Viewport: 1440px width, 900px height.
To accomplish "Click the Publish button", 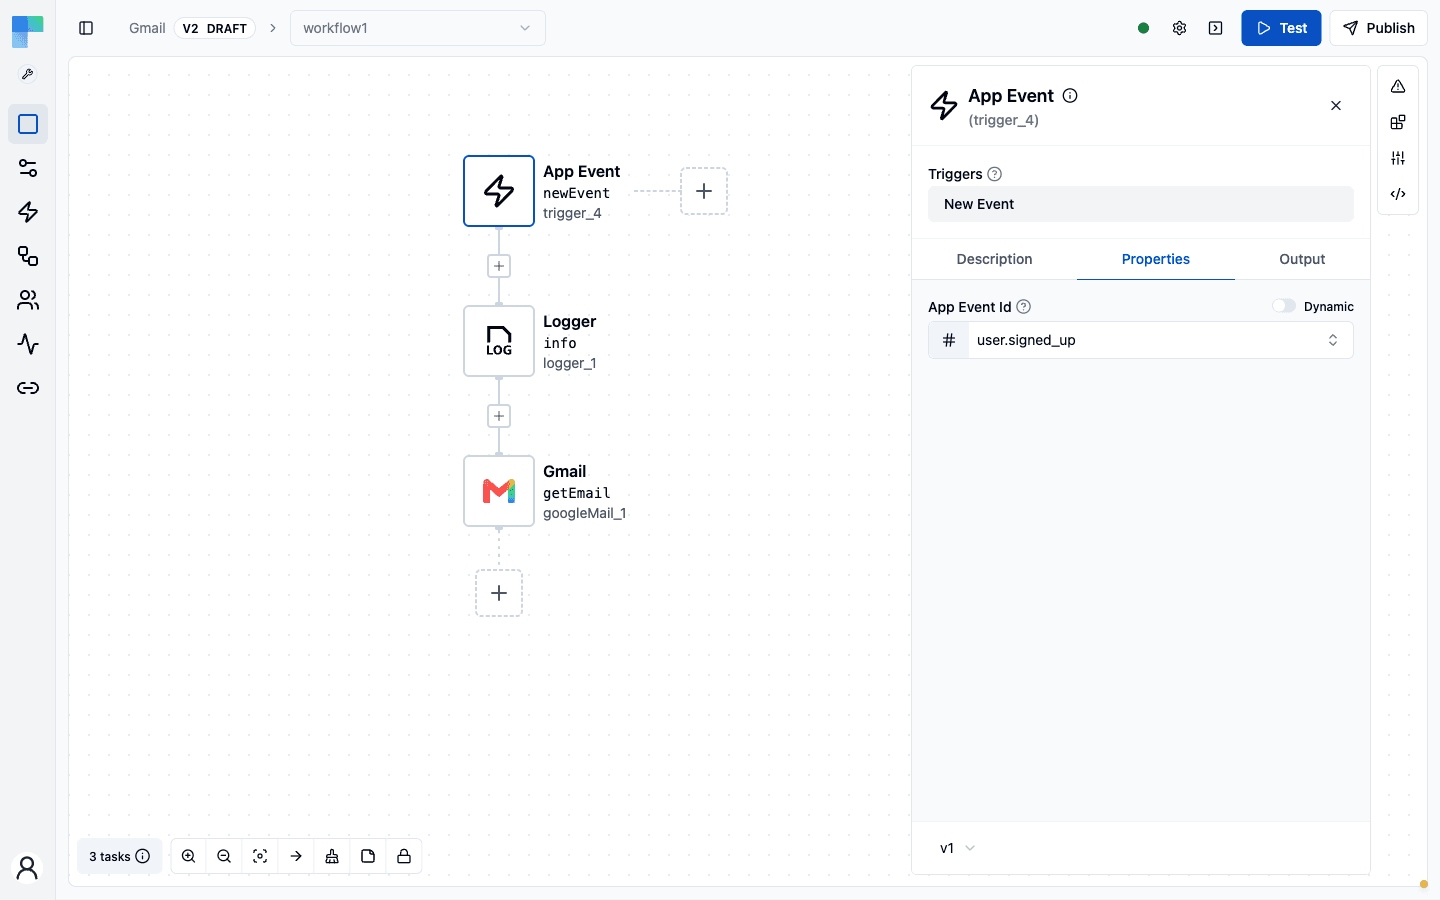I will coord(1378,28).
